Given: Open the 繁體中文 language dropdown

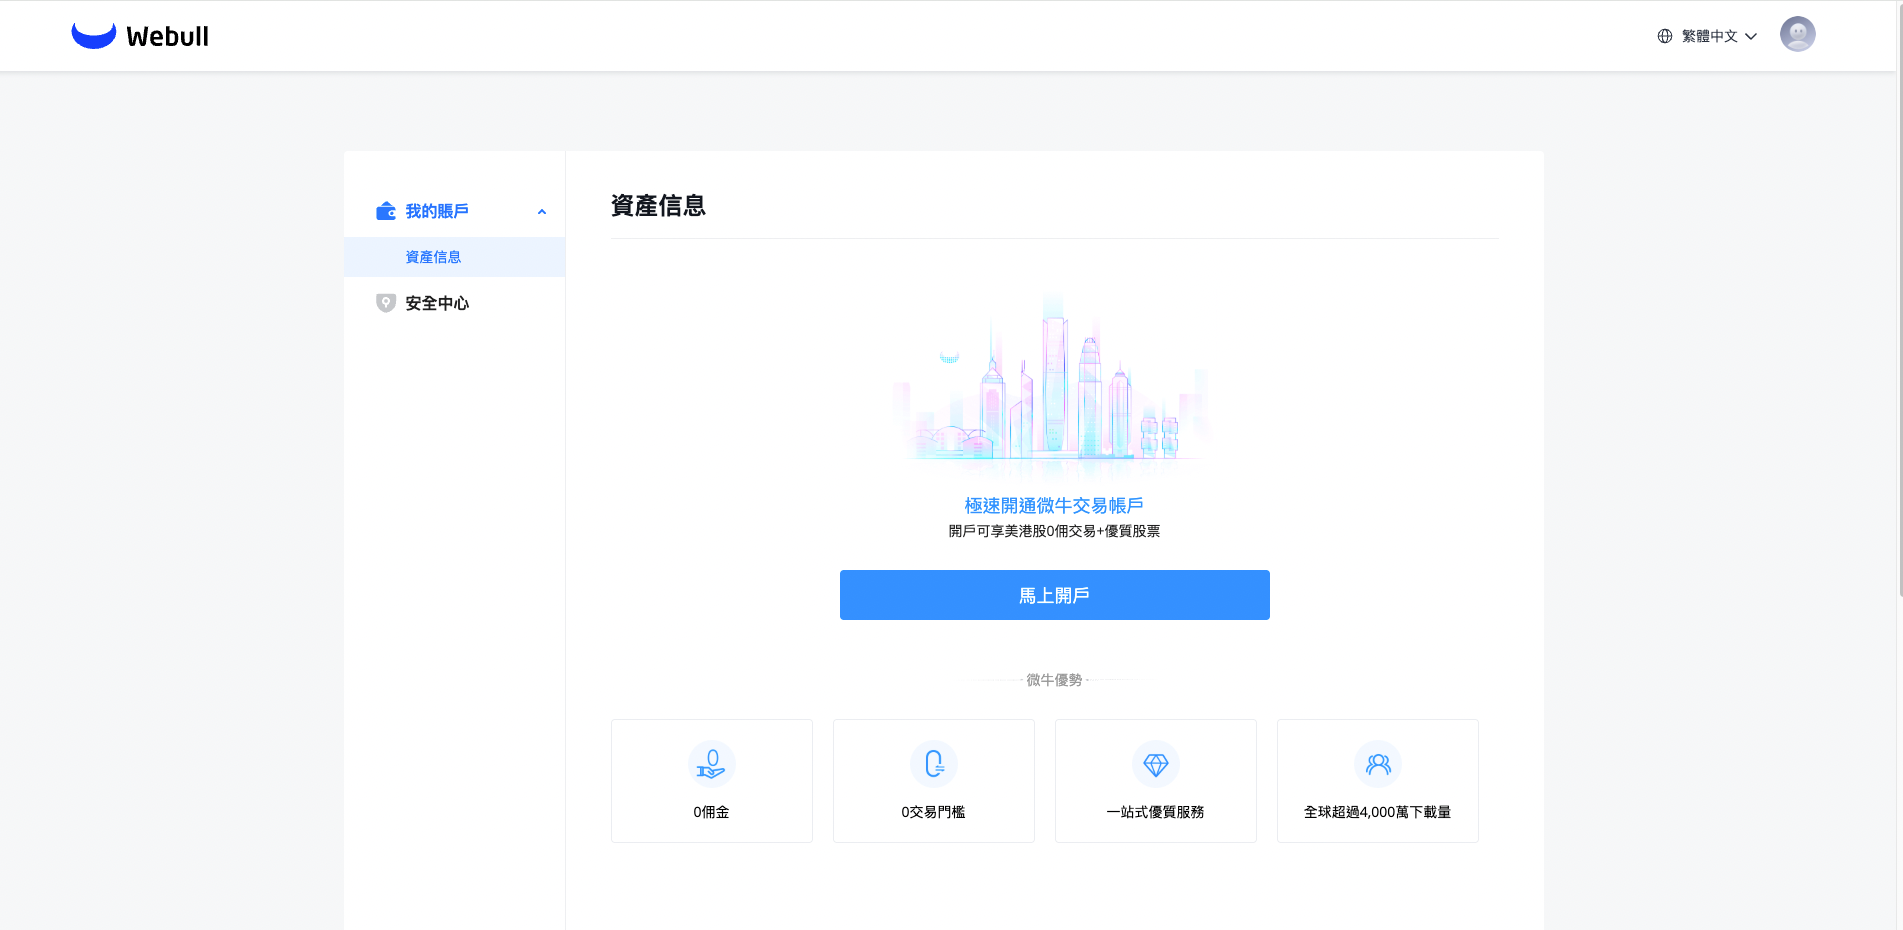Looking at the screenshot, I should point(1709,36).
